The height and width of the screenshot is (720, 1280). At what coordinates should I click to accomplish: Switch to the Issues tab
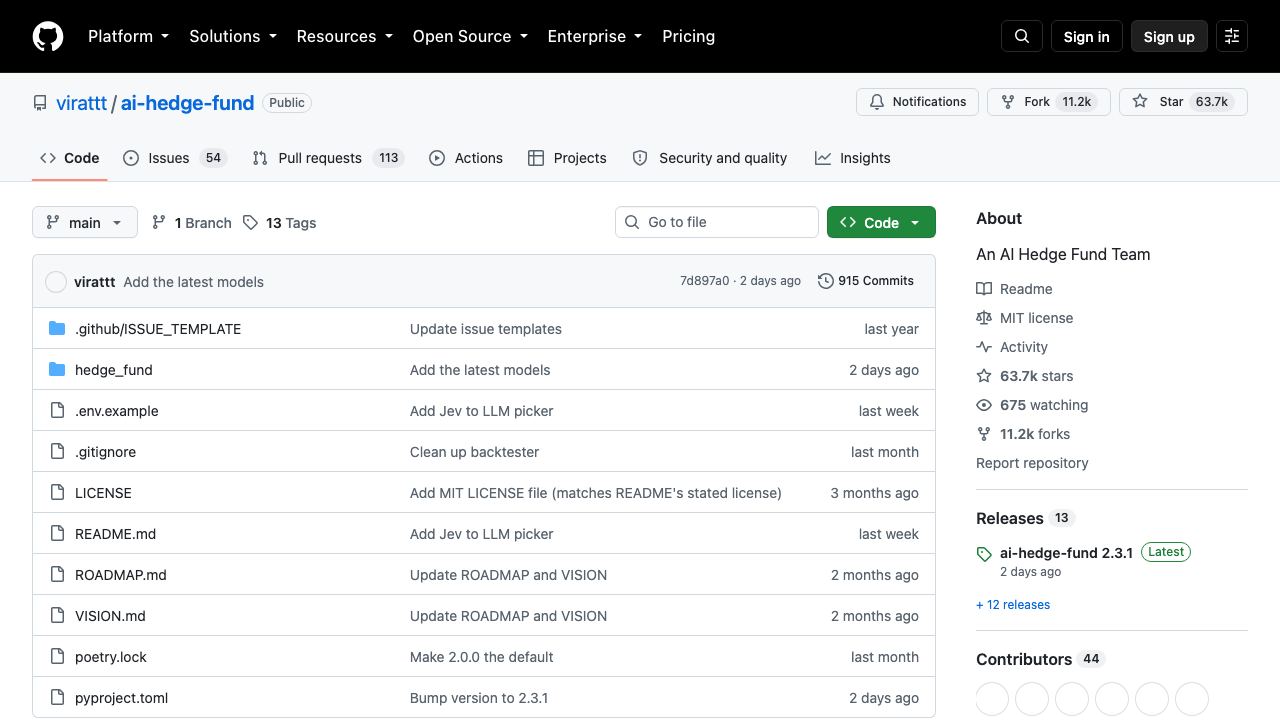(x=176, y=158)
